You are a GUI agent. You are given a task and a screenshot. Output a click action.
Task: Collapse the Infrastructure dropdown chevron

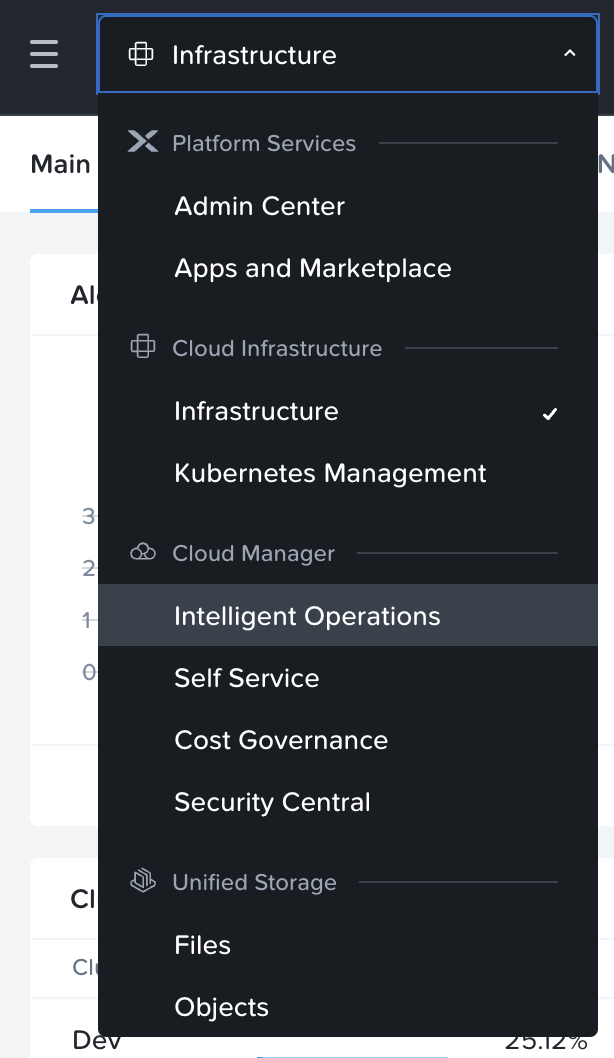point(569,54)
